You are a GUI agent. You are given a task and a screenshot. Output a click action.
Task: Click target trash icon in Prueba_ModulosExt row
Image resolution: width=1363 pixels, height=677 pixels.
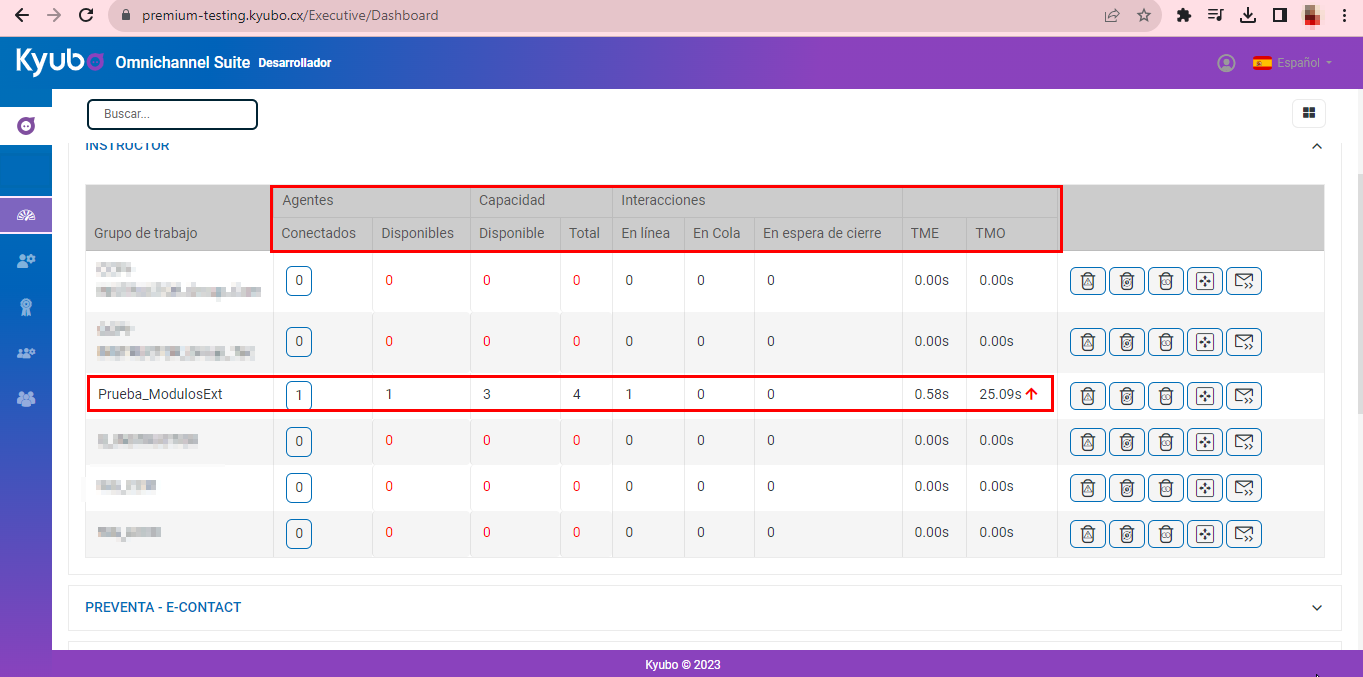point(1127,396)
